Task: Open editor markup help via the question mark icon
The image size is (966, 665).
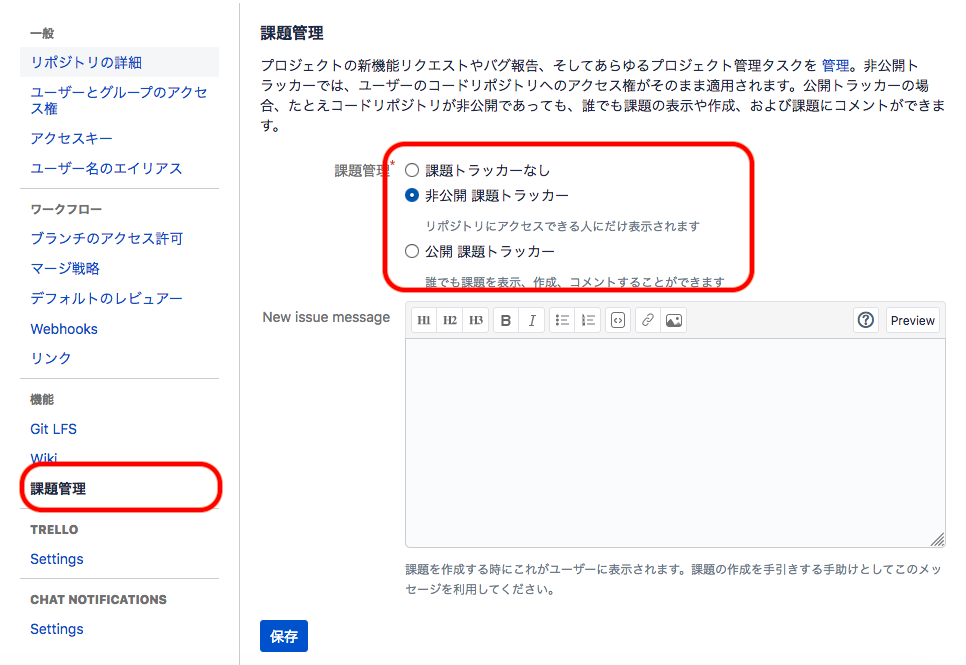Action: pos(865,320)
